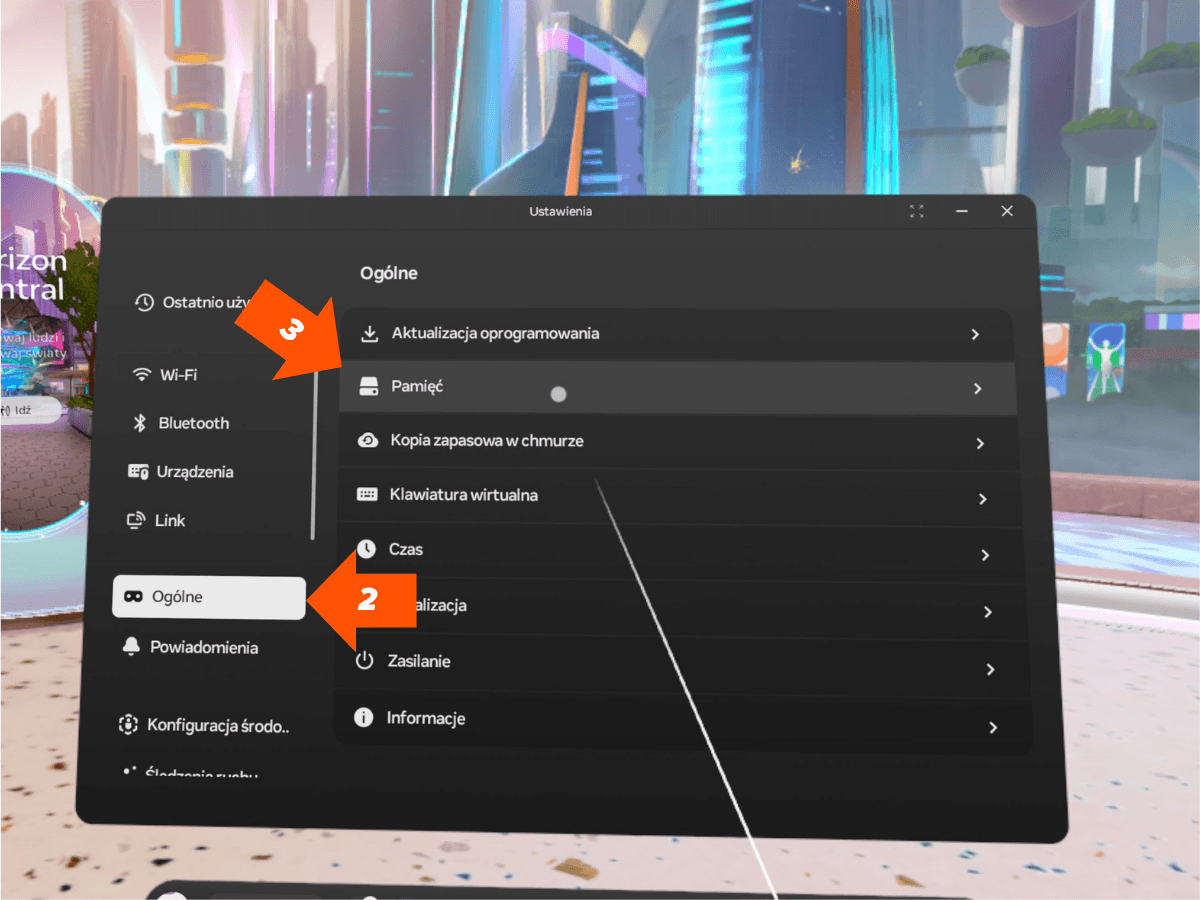Open Konfiguracja środowiska settings category
The width and height of the screenshot is (1200, 900).
pyautogui.click(x=205, y=726)
